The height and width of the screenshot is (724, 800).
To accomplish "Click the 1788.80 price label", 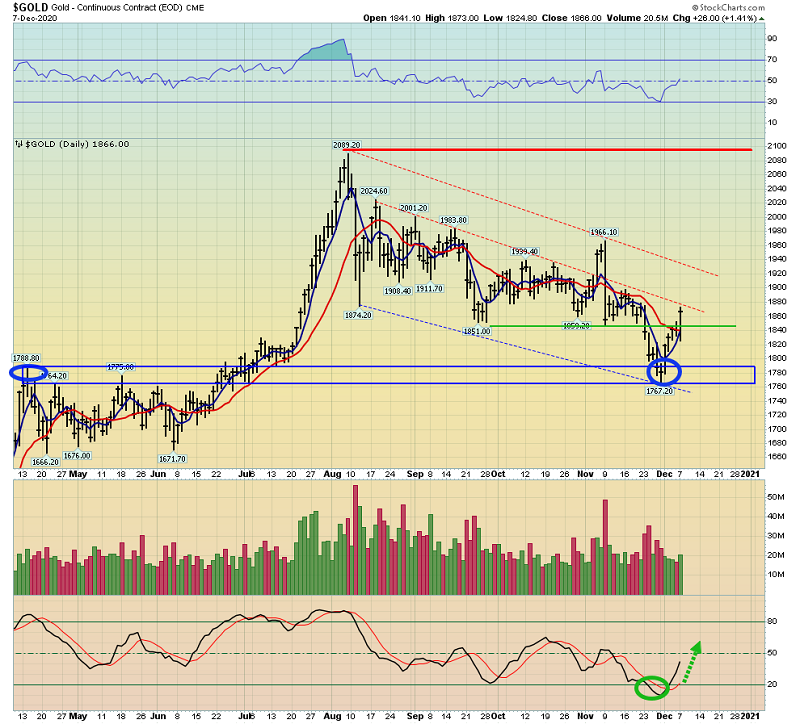I will (26, 358).
